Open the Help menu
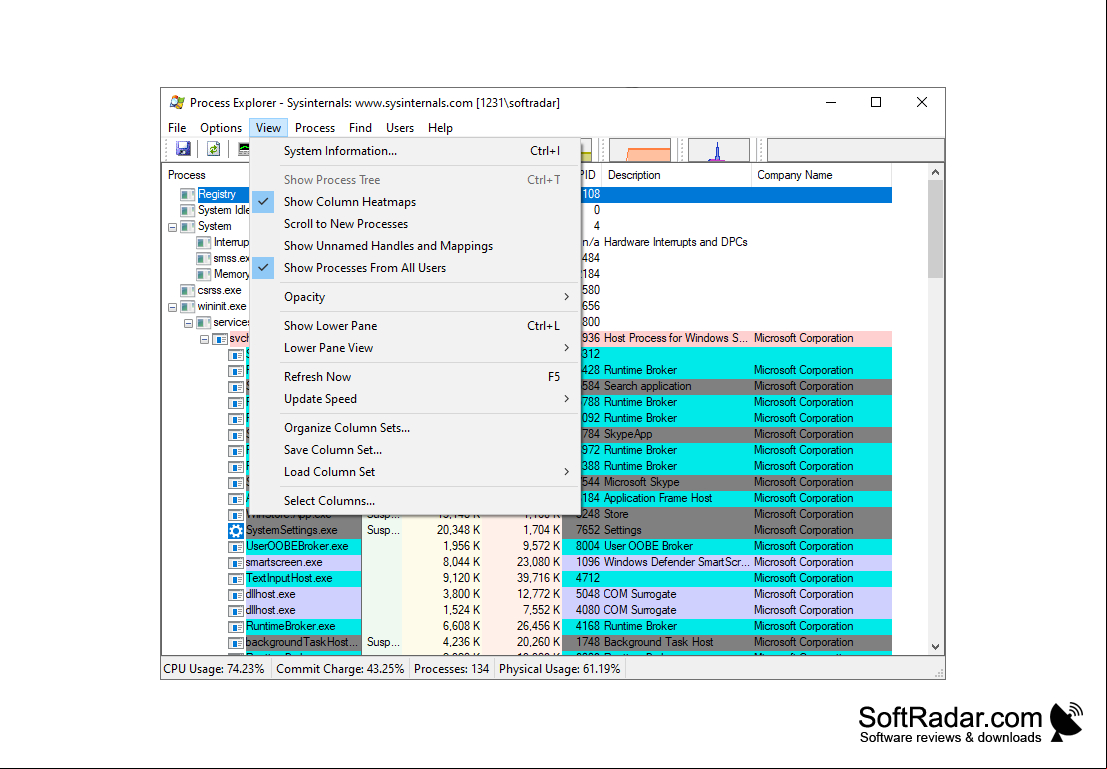The width and height of the screenshot is (1107, 769). tap(440, 128)
